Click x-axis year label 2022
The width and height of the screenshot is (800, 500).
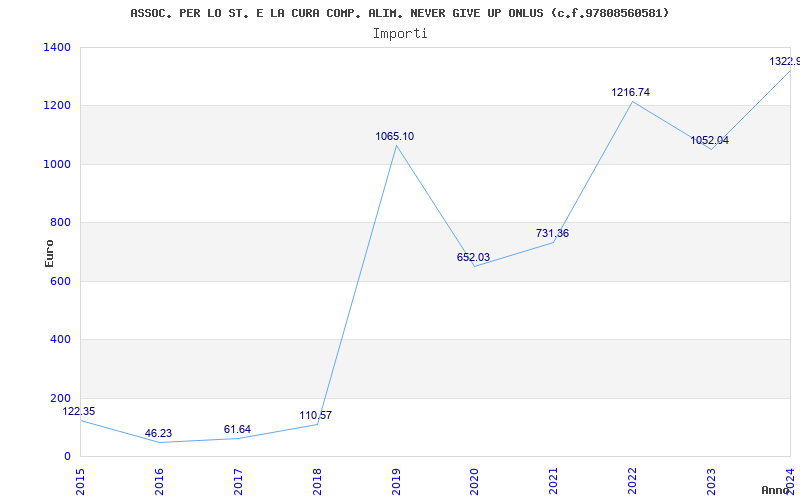(x=633, y=481)
